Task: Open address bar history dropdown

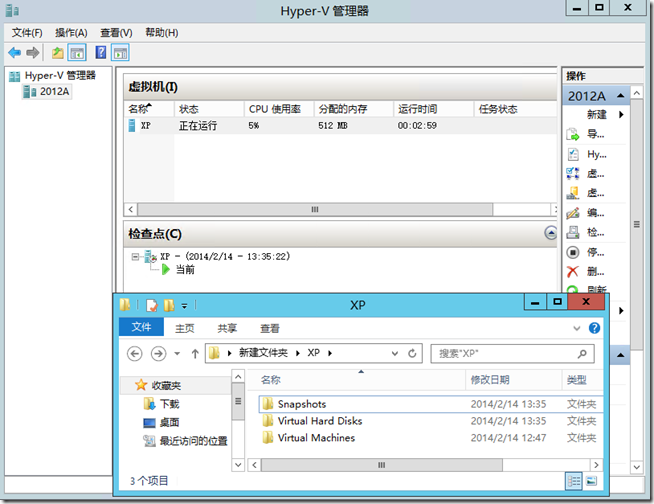Action: click(x=395, y=354)
